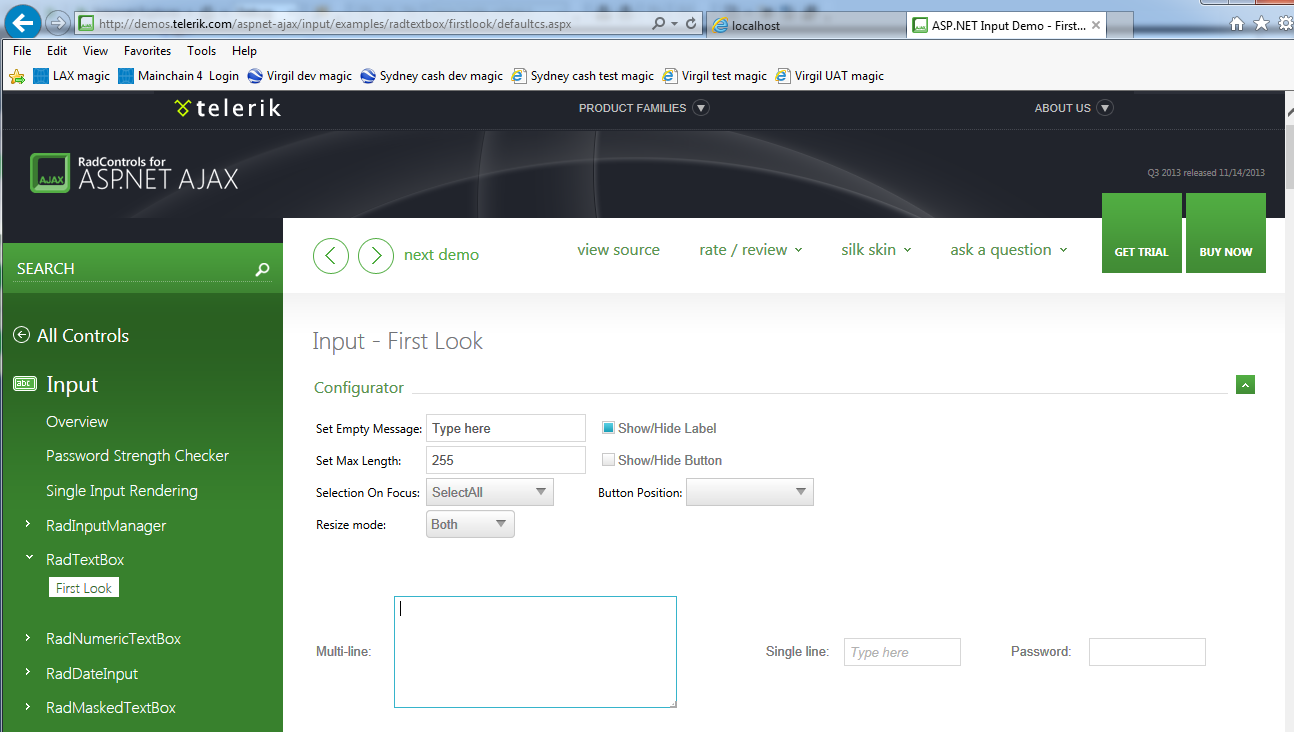Image resolution: width=1294 pixels, height=732 pixels.
Task: Collapse the Configurator panel
Action: click(x=1245, y=385)
